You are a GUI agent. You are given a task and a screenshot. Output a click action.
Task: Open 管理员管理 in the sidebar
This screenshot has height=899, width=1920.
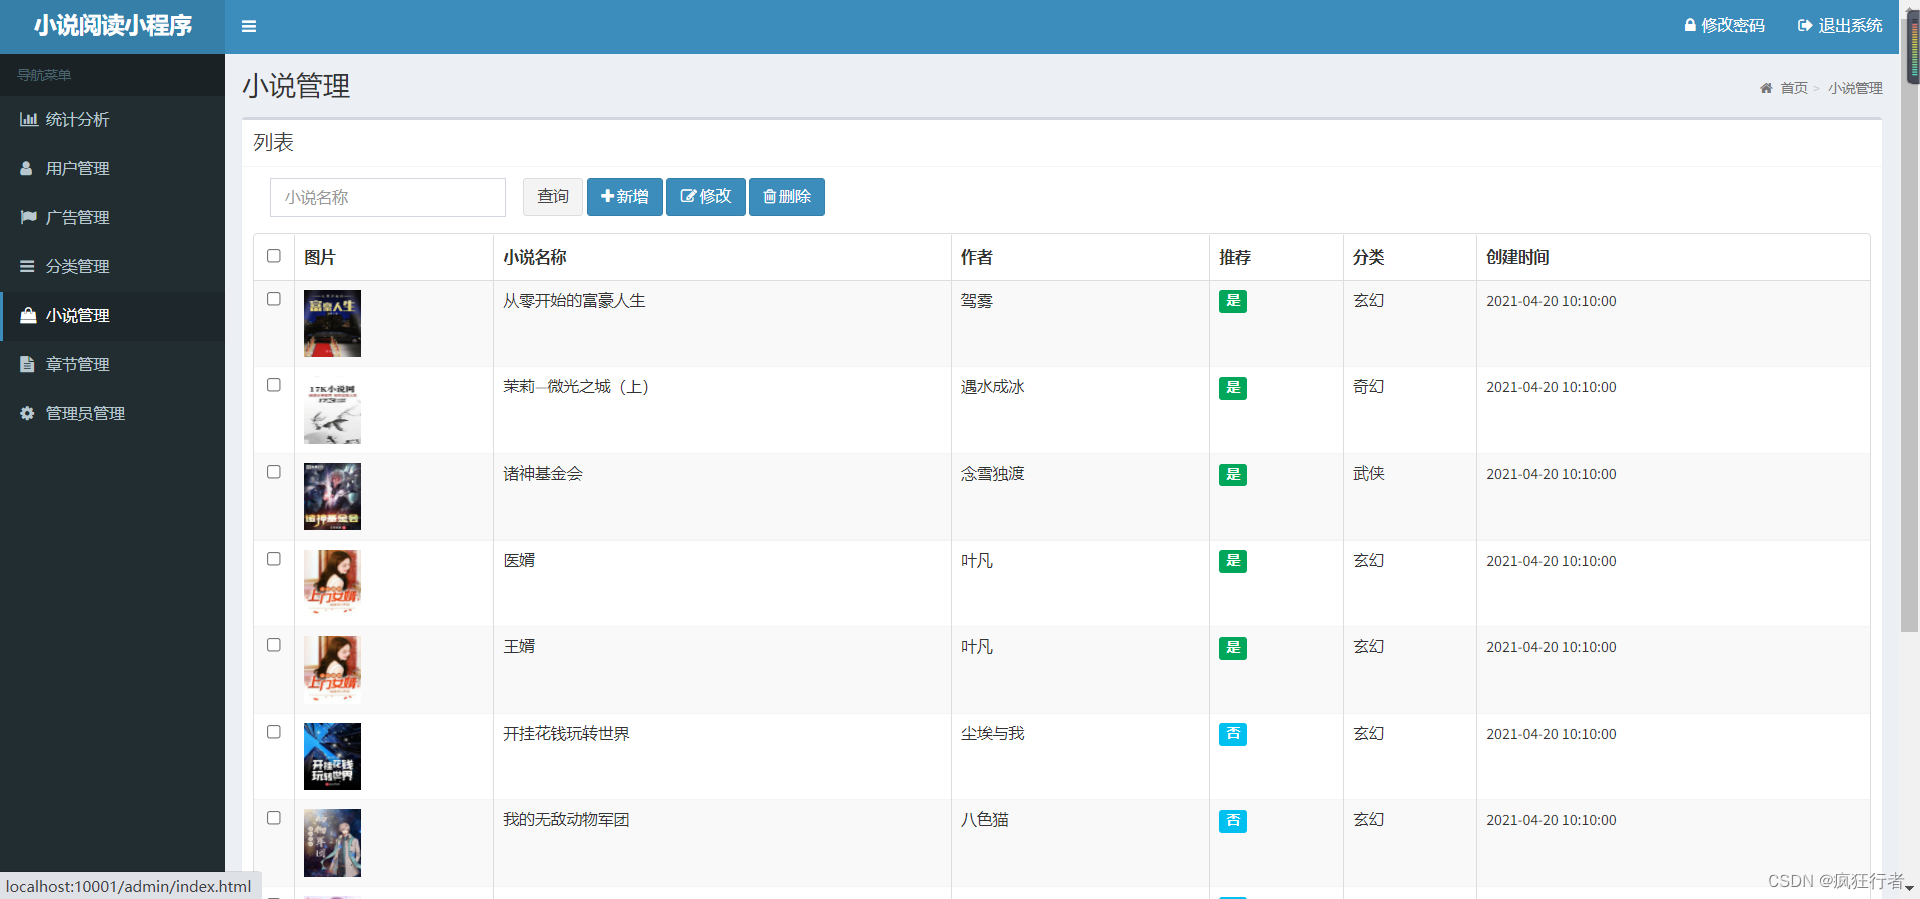pyautogui.click(x=112, y=413)
